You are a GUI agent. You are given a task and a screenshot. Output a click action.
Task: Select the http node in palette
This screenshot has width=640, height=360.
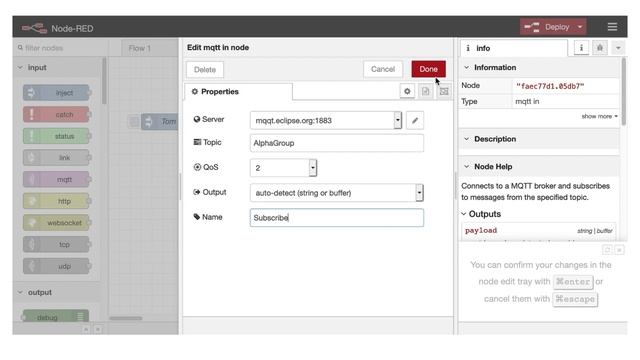click(56, 201)
